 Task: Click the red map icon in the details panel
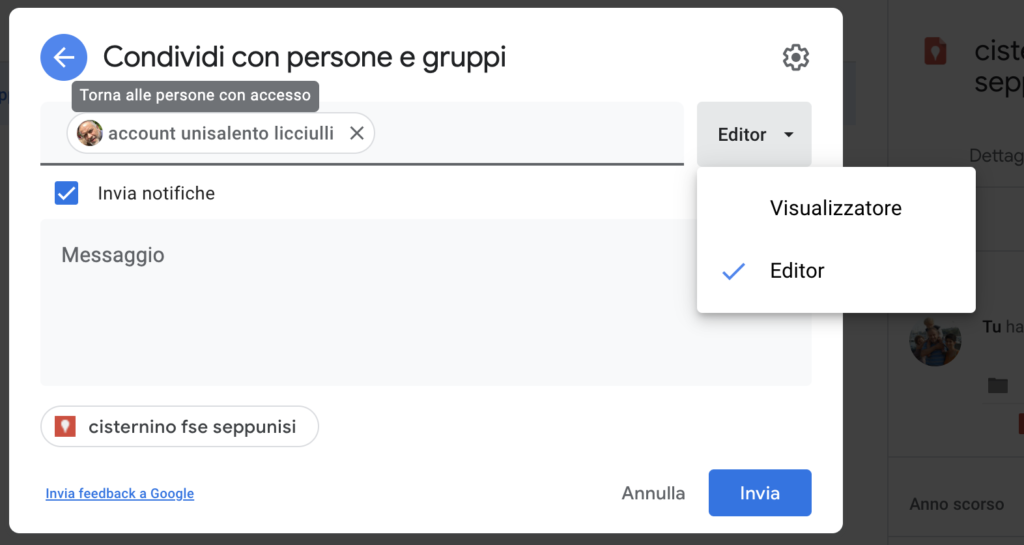click(x=935, y=51)
